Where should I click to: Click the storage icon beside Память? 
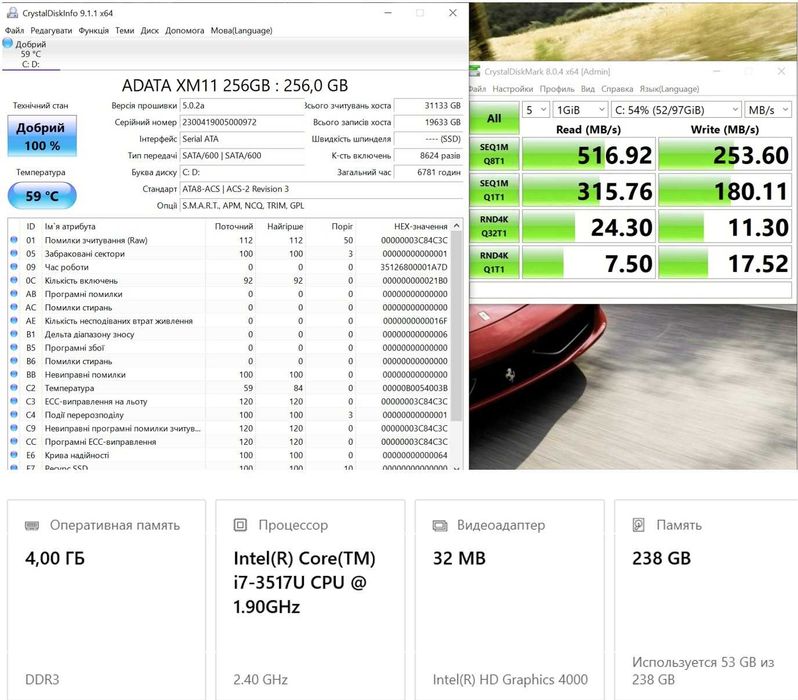[x=638, y=525]
